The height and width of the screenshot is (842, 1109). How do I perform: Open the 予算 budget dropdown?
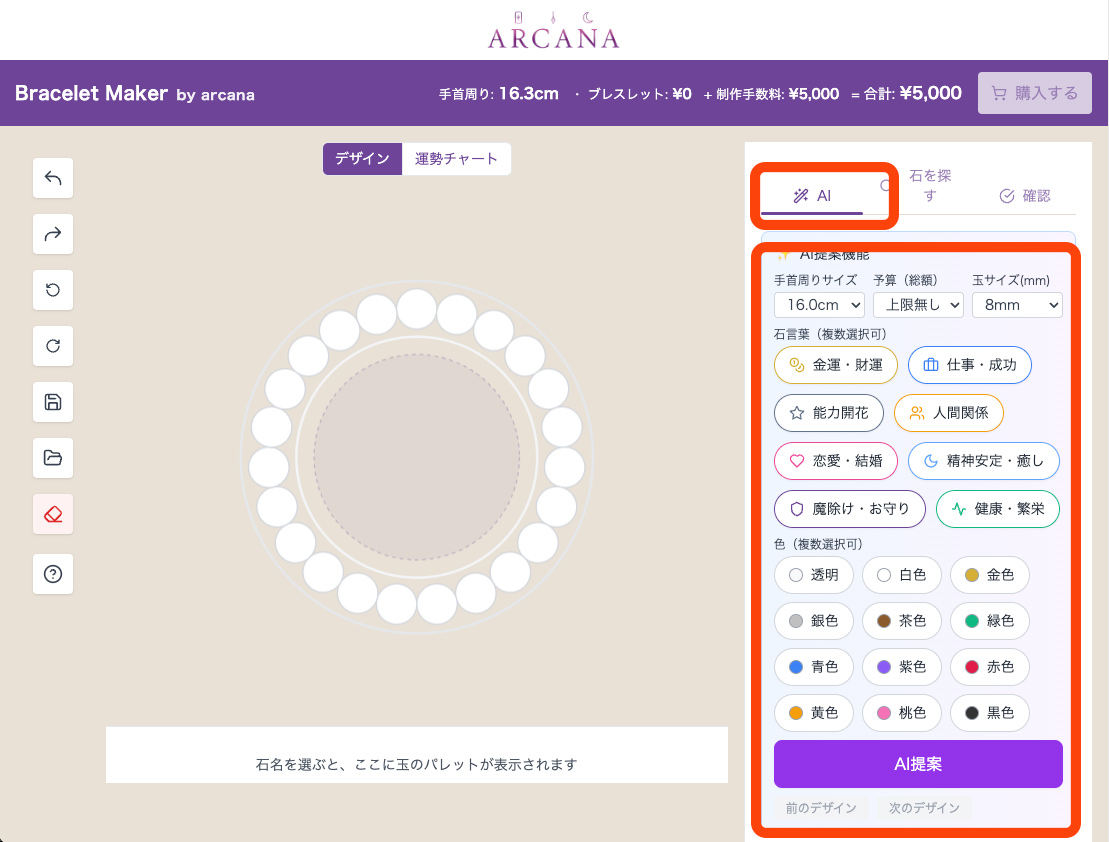[x=918, y=305]
